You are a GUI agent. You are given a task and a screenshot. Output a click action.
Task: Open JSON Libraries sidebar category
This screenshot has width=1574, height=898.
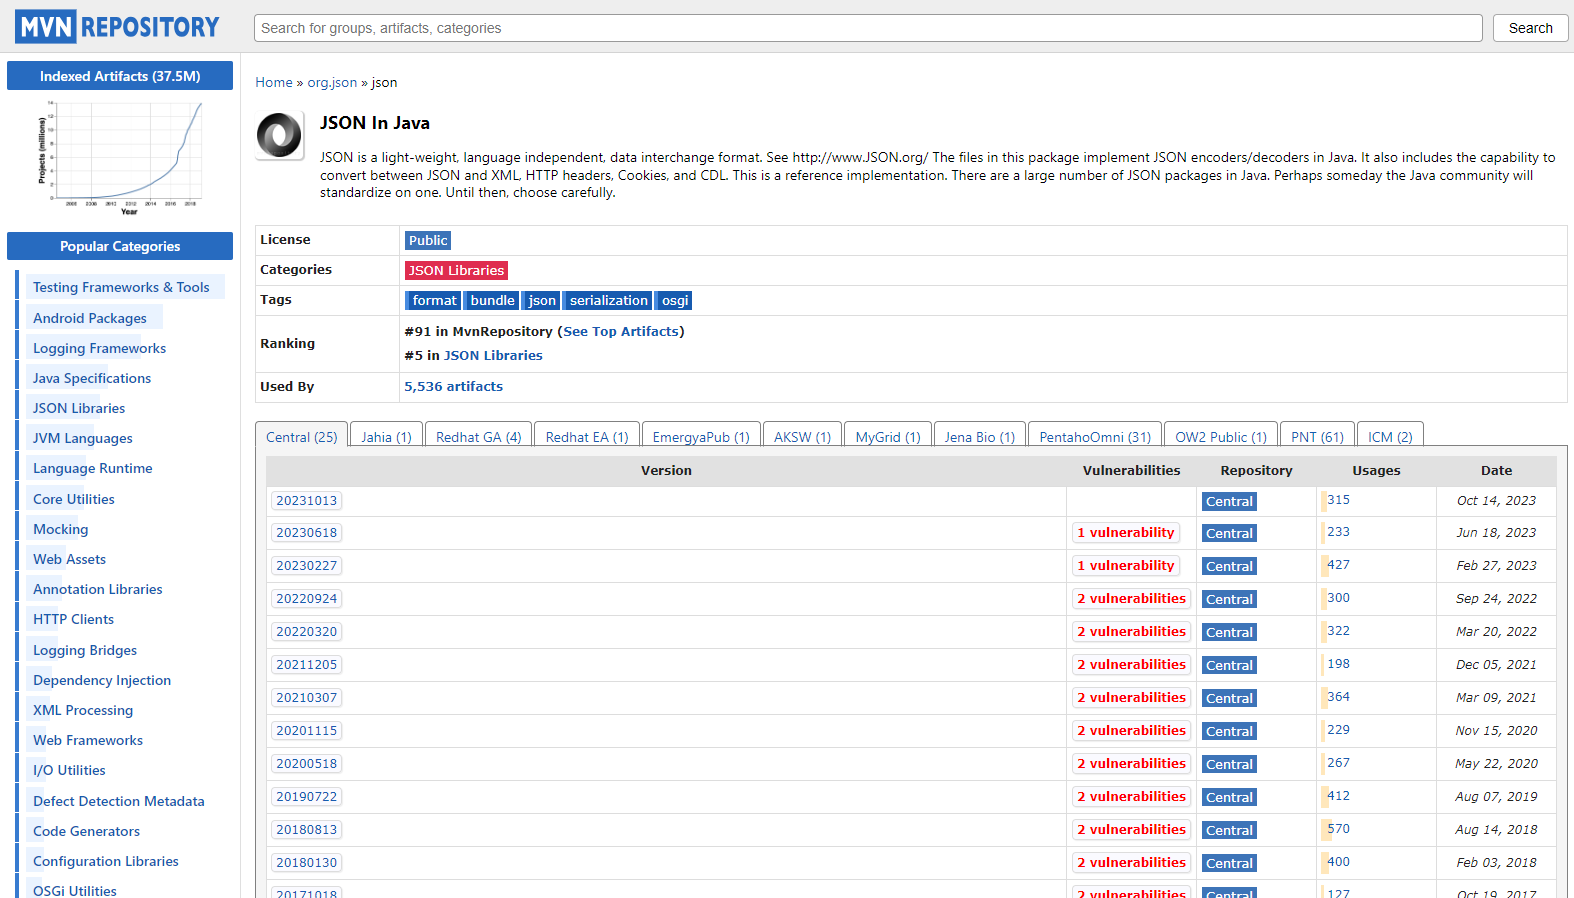[79, 408]
